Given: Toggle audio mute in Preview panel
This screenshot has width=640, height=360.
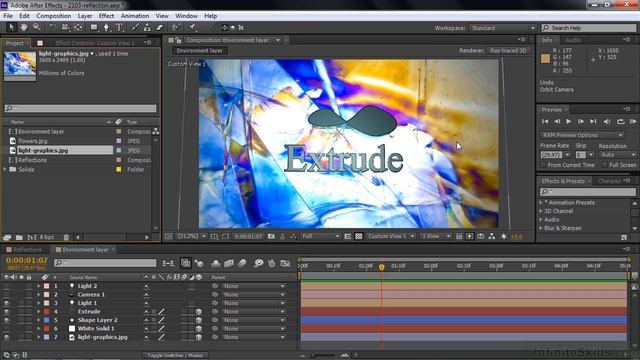Looking at the screenshot, I should pyautogui.click(x=607, y=122).
